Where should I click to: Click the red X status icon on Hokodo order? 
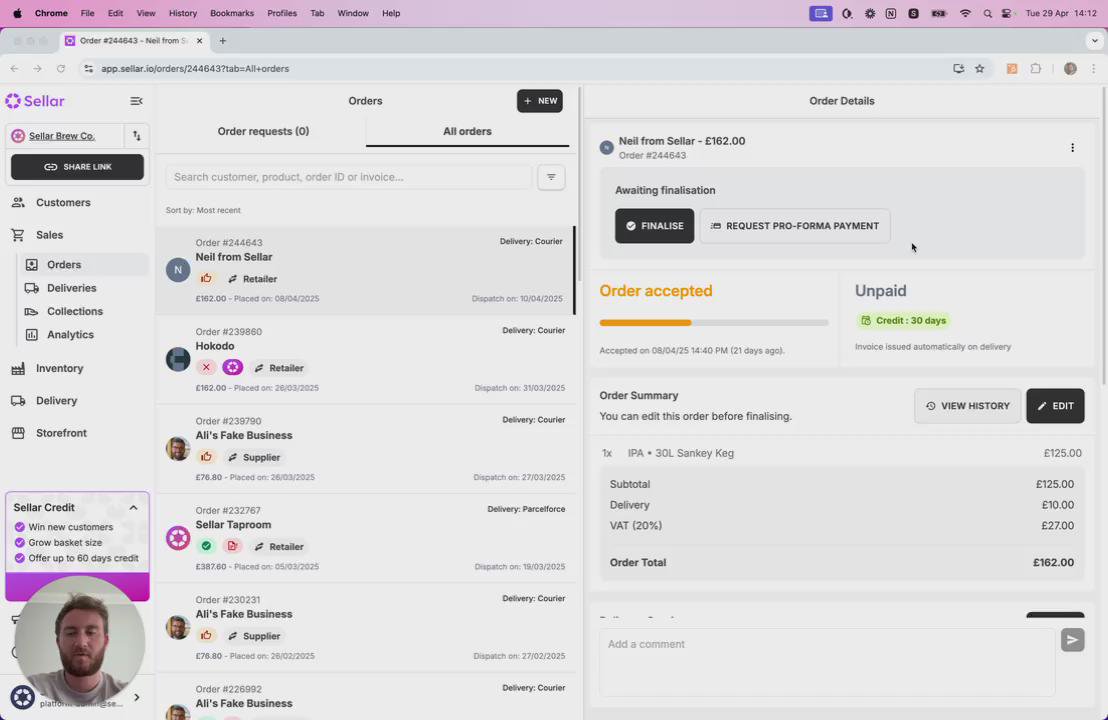point(206,367)
